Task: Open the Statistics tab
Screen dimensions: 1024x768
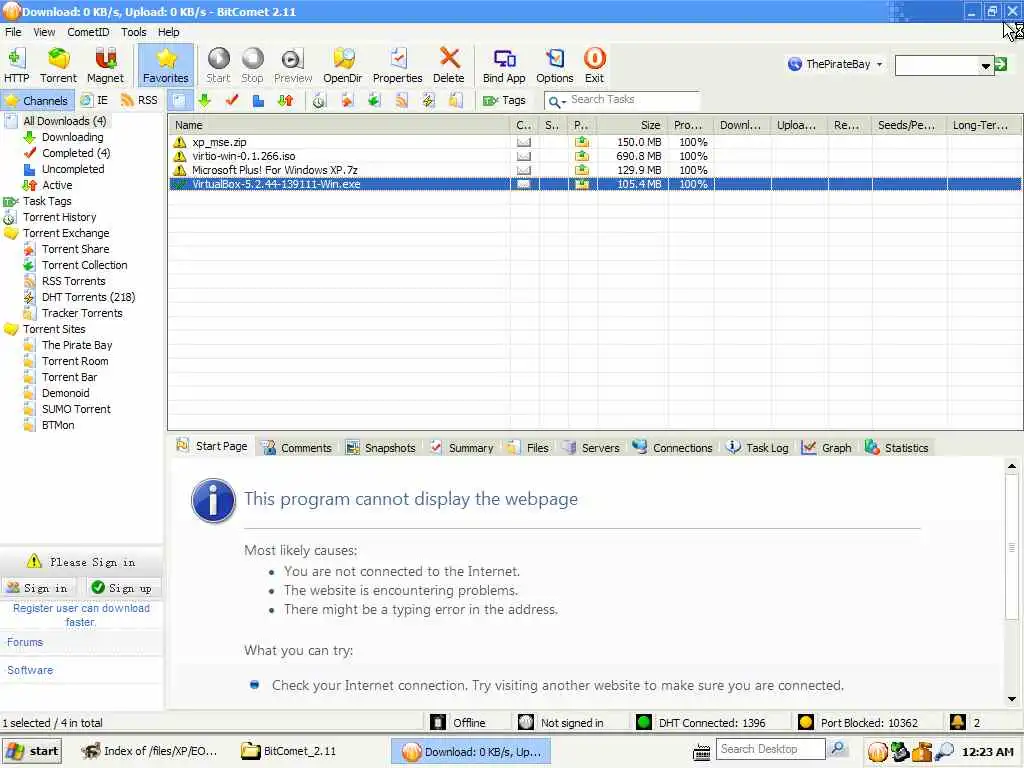Action: click(x=896, y=447)
